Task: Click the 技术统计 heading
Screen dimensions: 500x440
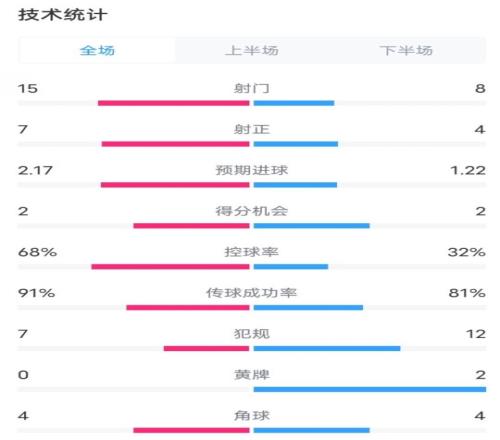Action: tap(63, 15)
